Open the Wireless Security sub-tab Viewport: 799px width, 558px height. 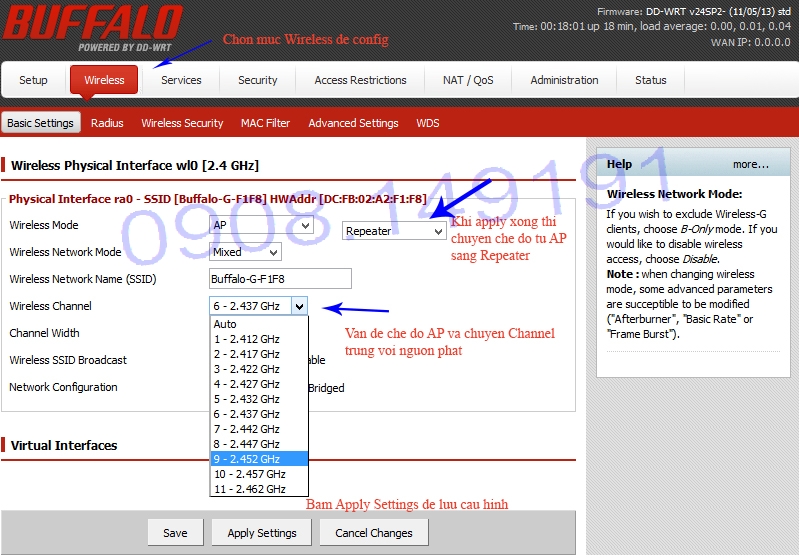182,123
